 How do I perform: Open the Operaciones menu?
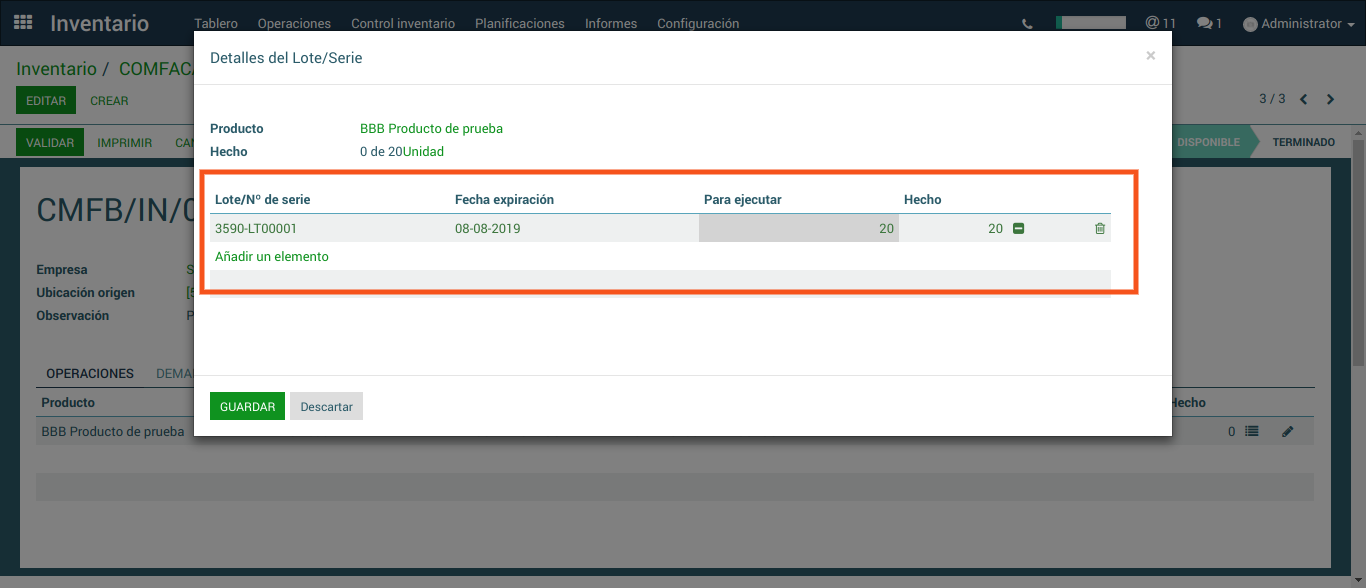click(x=294, y=24)
